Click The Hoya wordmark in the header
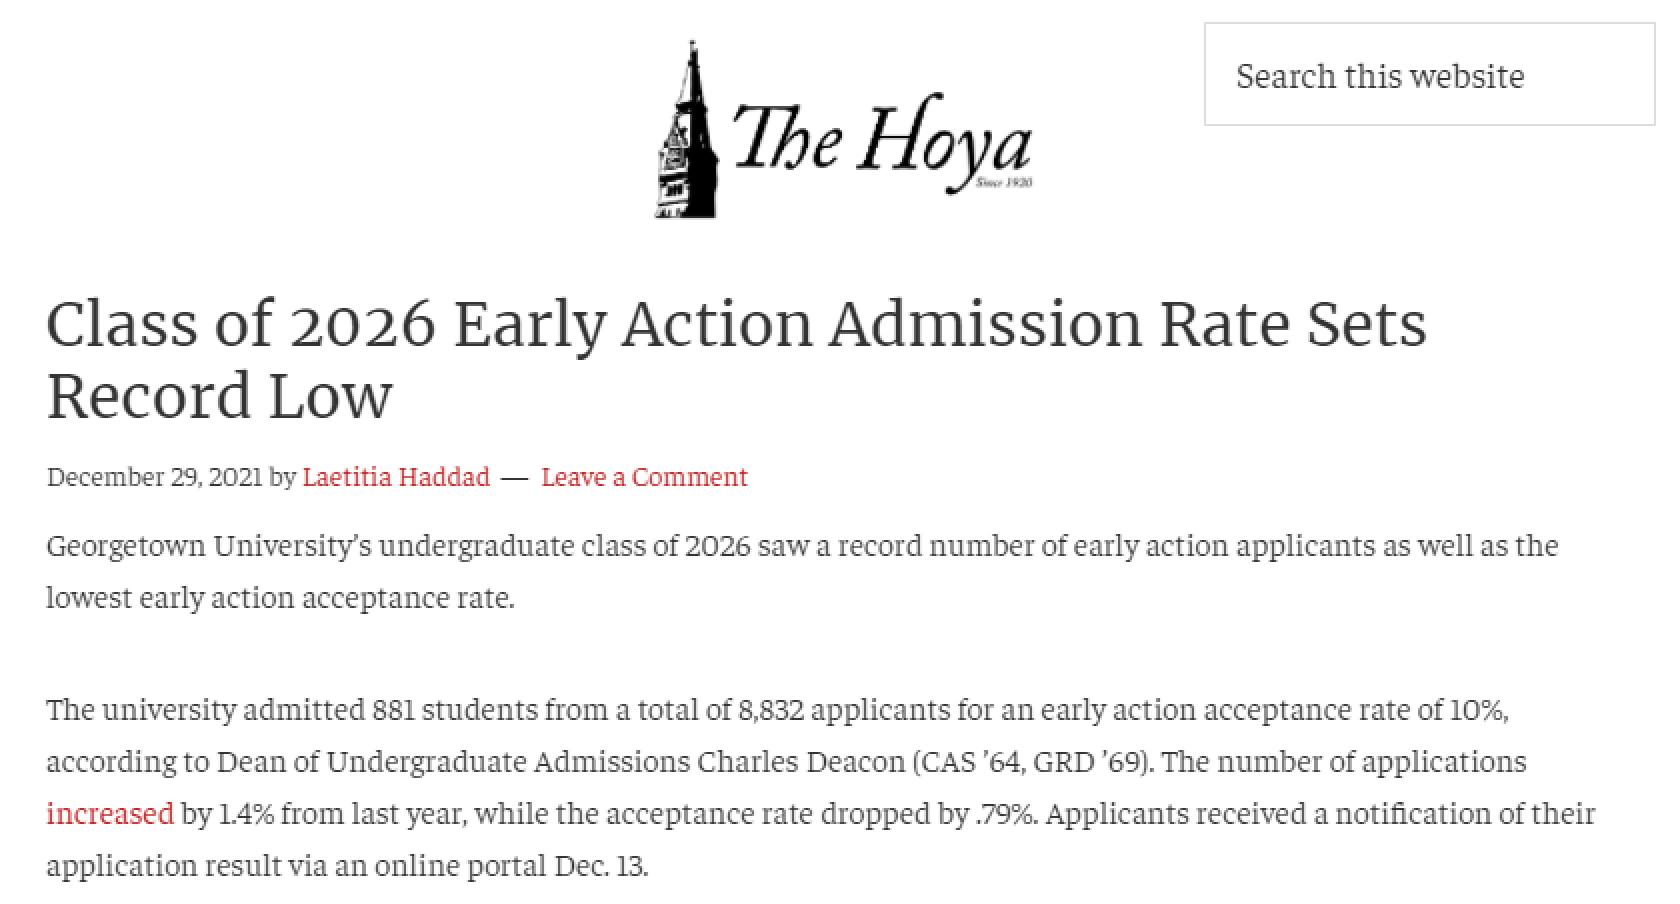 882,140
